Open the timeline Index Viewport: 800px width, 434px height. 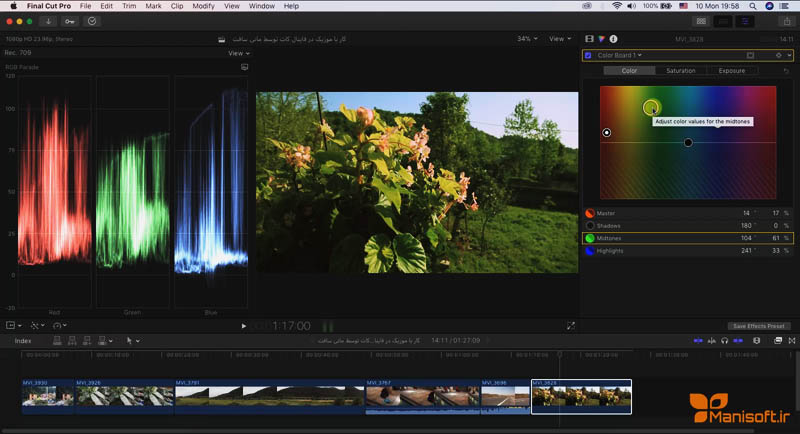23,341
